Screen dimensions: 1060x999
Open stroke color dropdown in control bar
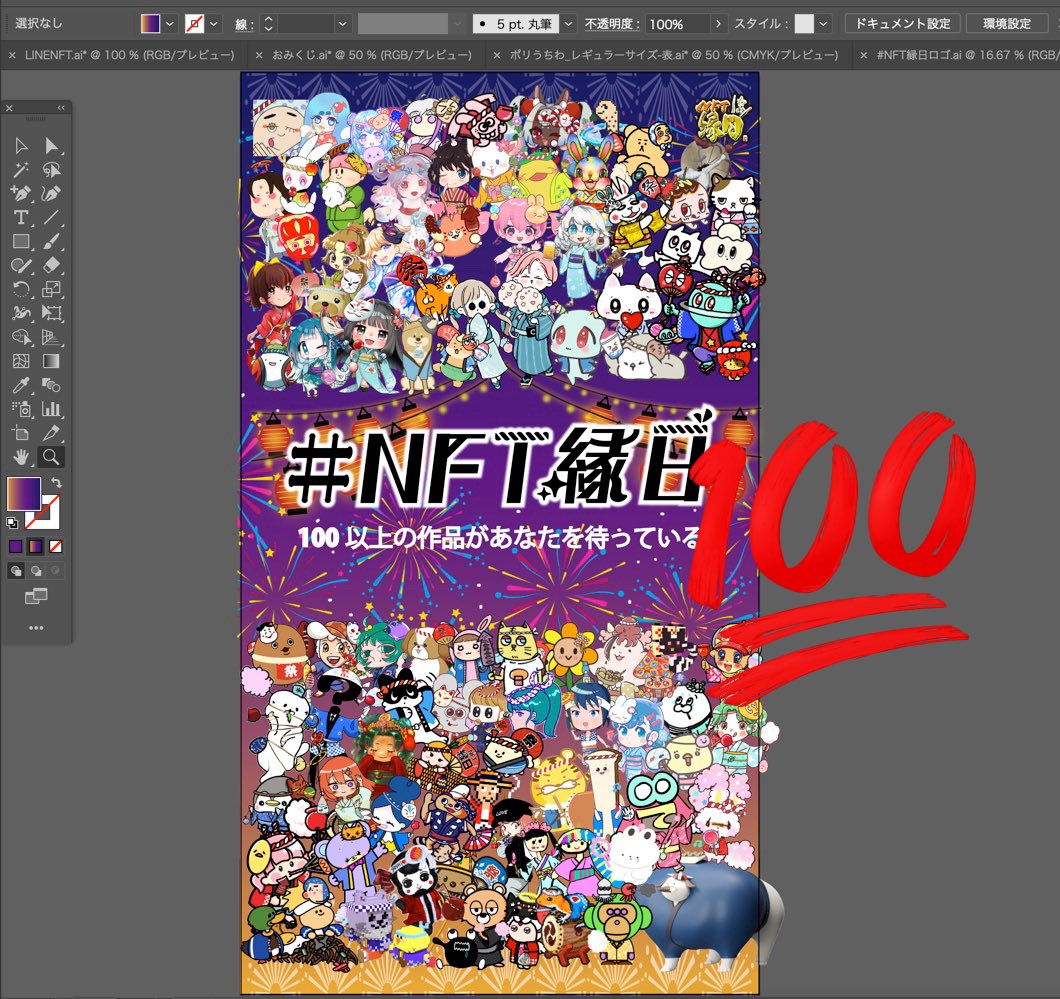point(214,24)
